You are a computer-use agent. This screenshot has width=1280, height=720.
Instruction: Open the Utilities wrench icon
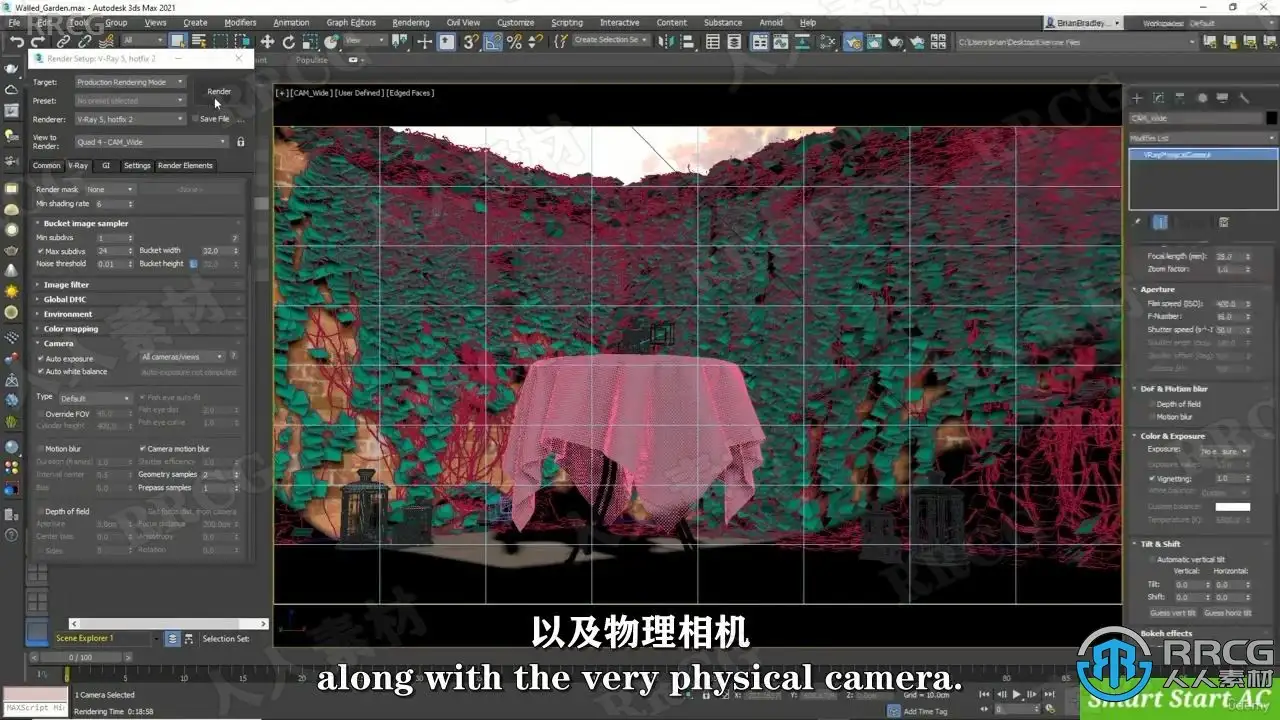pos(1245,98)
